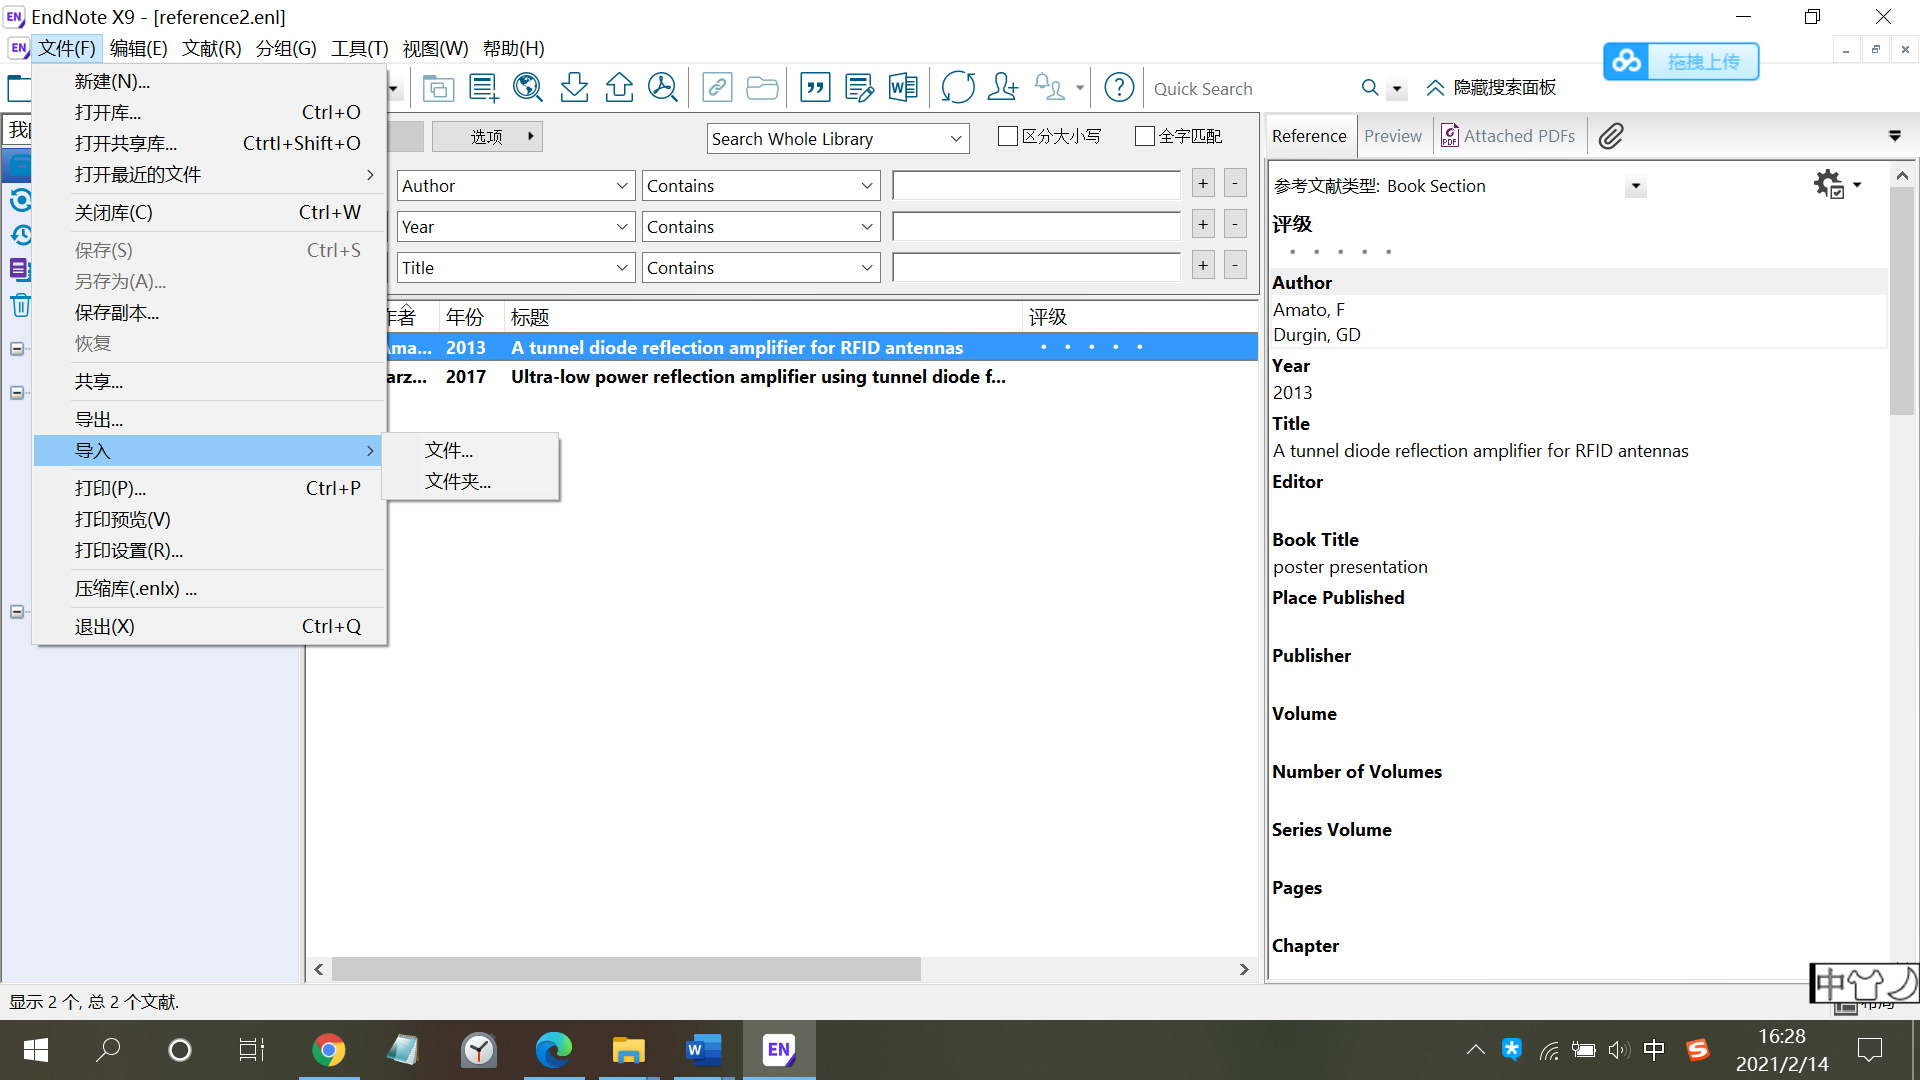Click the horizontal scrollbar of reference list

point(626,969)
